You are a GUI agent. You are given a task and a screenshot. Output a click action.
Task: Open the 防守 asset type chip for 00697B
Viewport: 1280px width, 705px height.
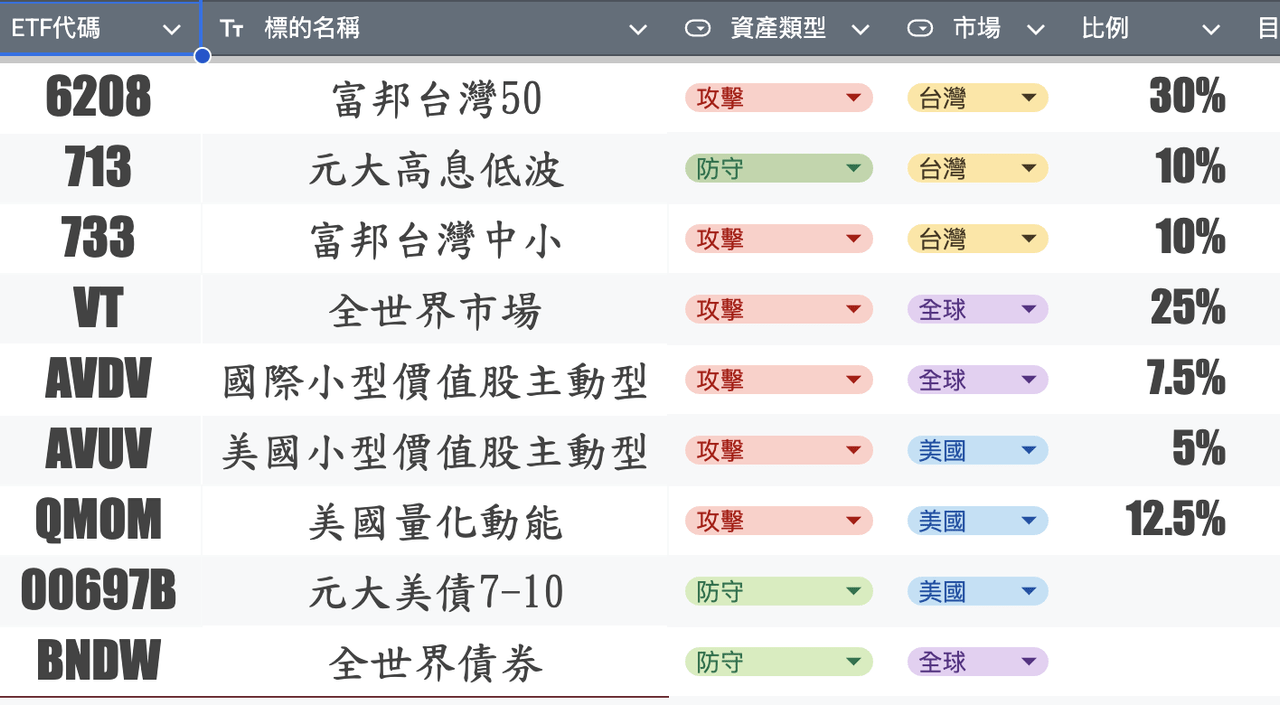[779, 591]
